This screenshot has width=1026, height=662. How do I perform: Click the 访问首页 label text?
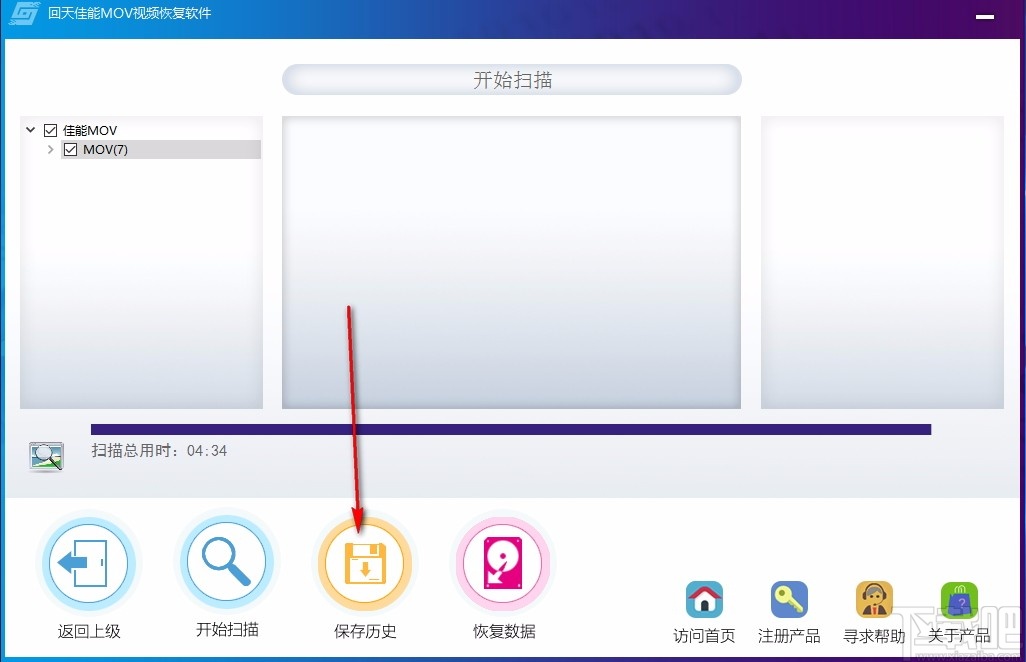pyautogui.click(x=704, y=636)
